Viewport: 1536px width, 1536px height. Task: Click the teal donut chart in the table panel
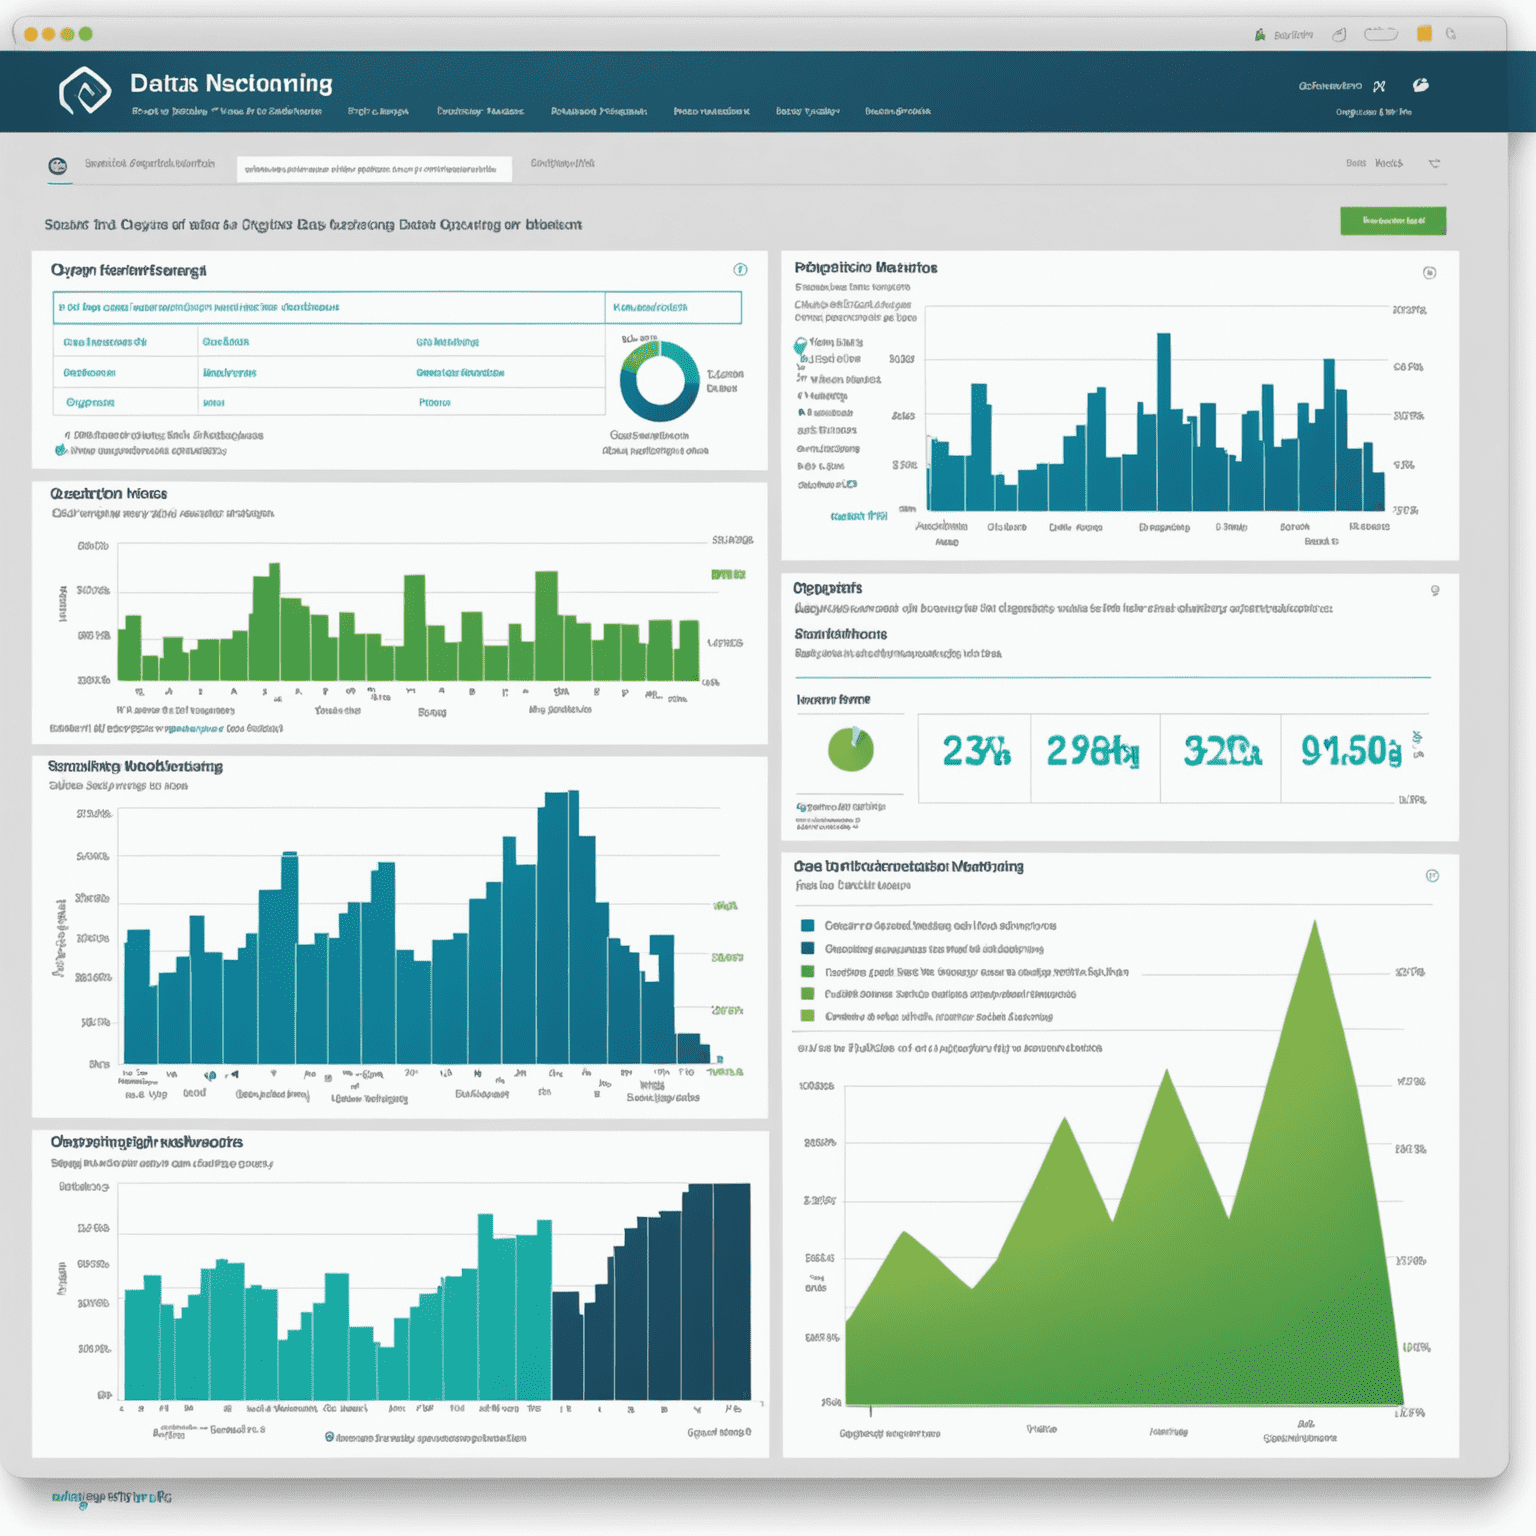(660, 382)
